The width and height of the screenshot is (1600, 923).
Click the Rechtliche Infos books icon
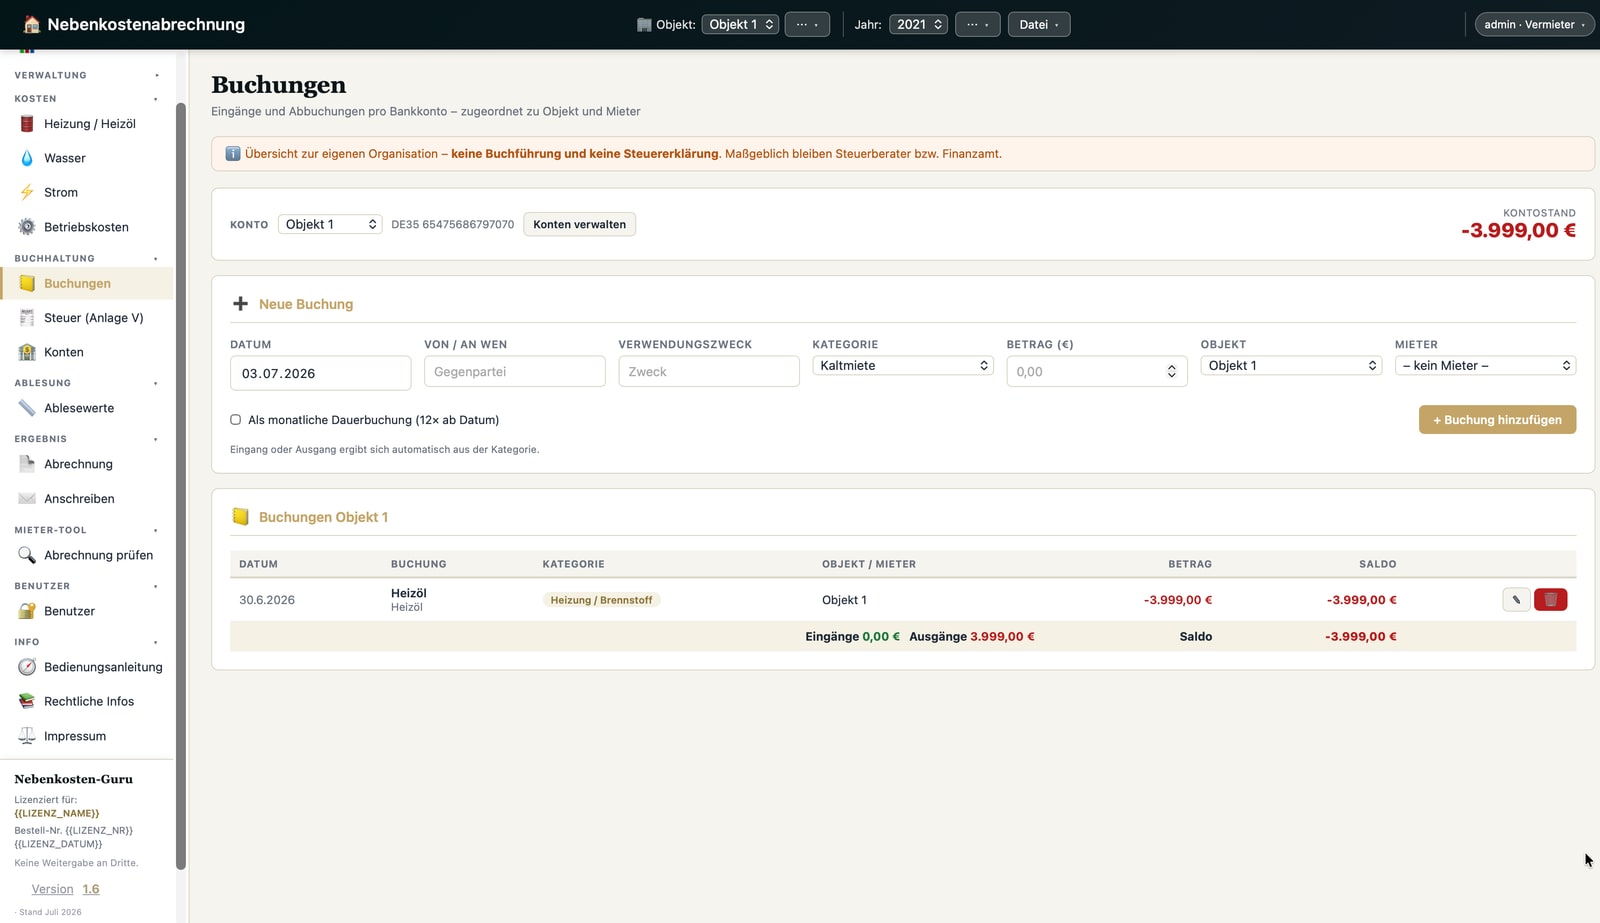[x=27, y=701]
